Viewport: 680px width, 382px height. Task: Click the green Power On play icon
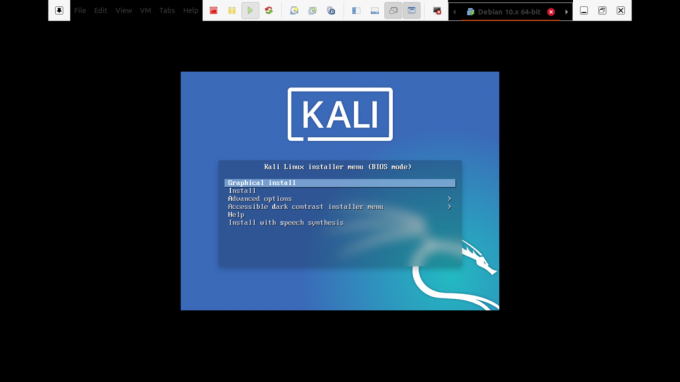[250, 10]
